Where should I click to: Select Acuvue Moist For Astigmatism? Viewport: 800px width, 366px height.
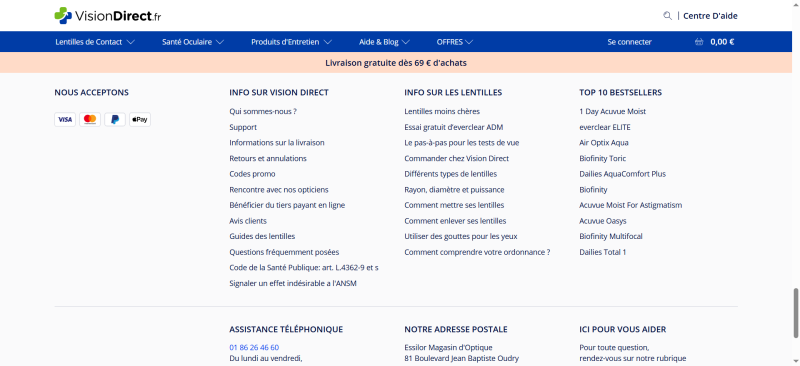[x=631, y=205]
